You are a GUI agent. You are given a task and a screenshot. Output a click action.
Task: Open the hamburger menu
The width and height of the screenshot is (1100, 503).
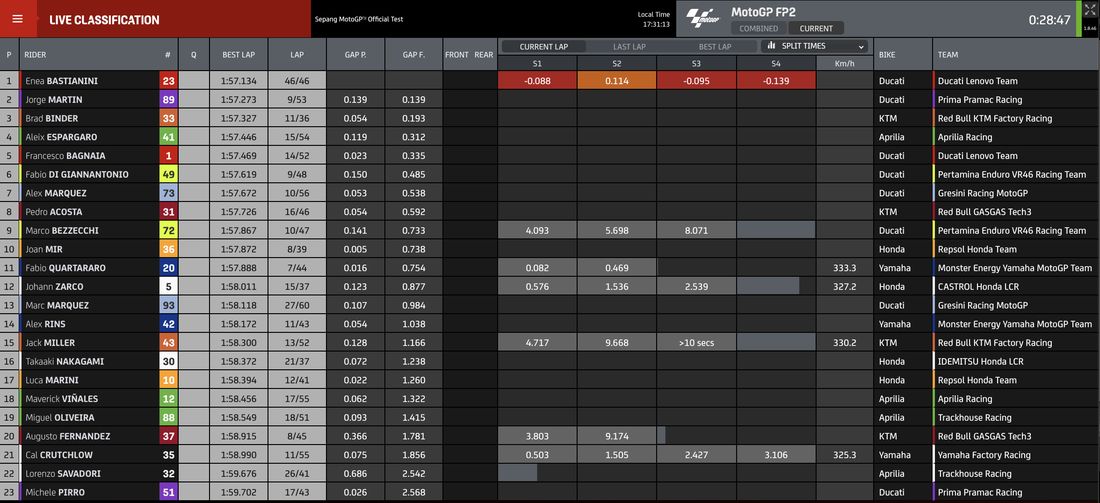[18, 19]
